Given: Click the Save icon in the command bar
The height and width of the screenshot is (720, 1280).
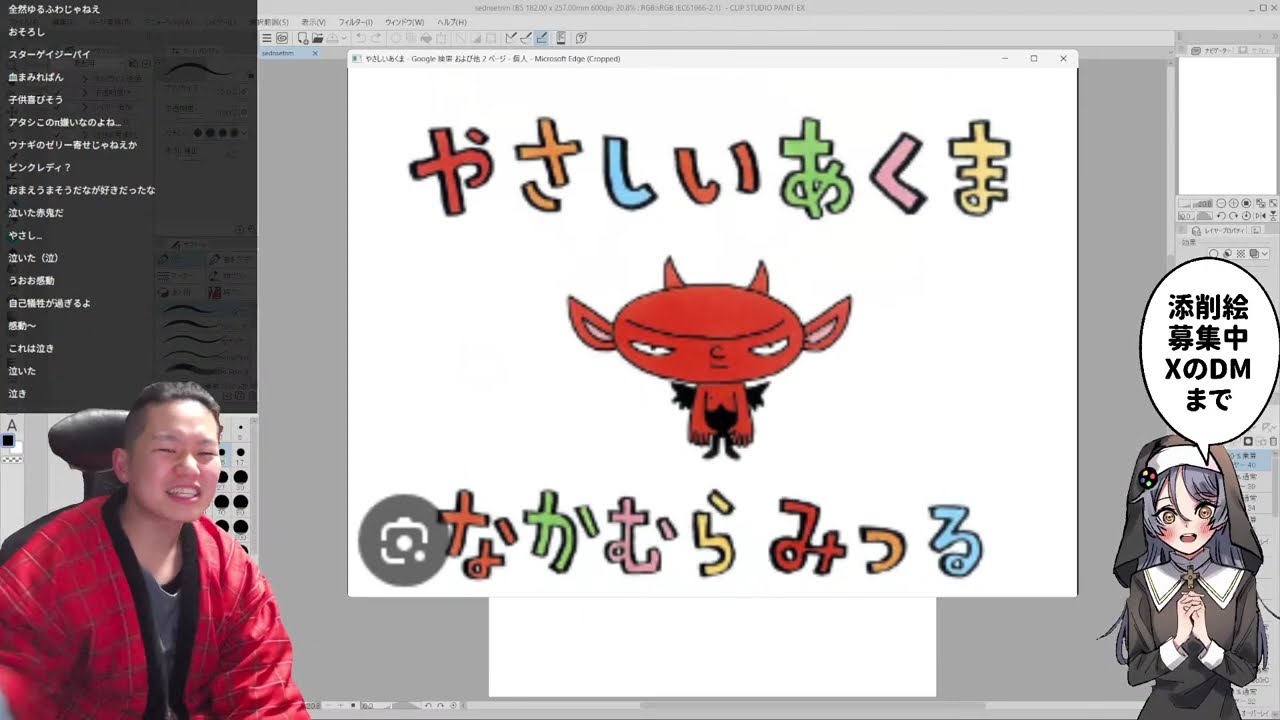Looking at the screenshot, I should point(332,38).
